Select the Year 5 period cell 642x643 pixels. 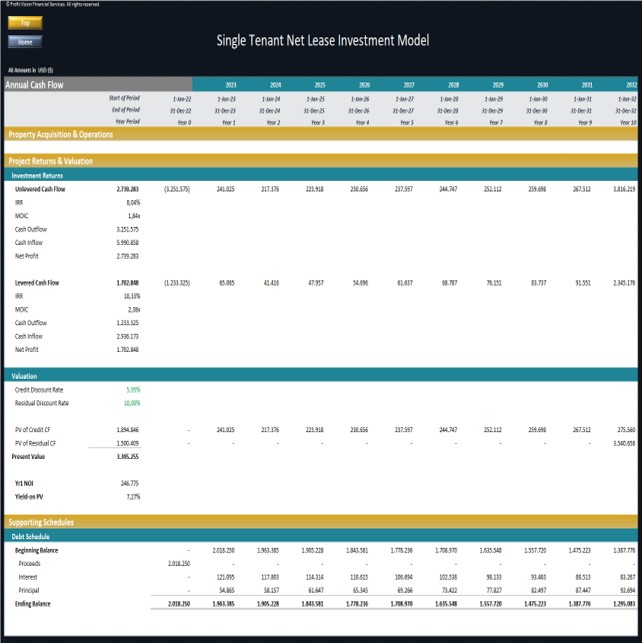click(x=407, y=122)
